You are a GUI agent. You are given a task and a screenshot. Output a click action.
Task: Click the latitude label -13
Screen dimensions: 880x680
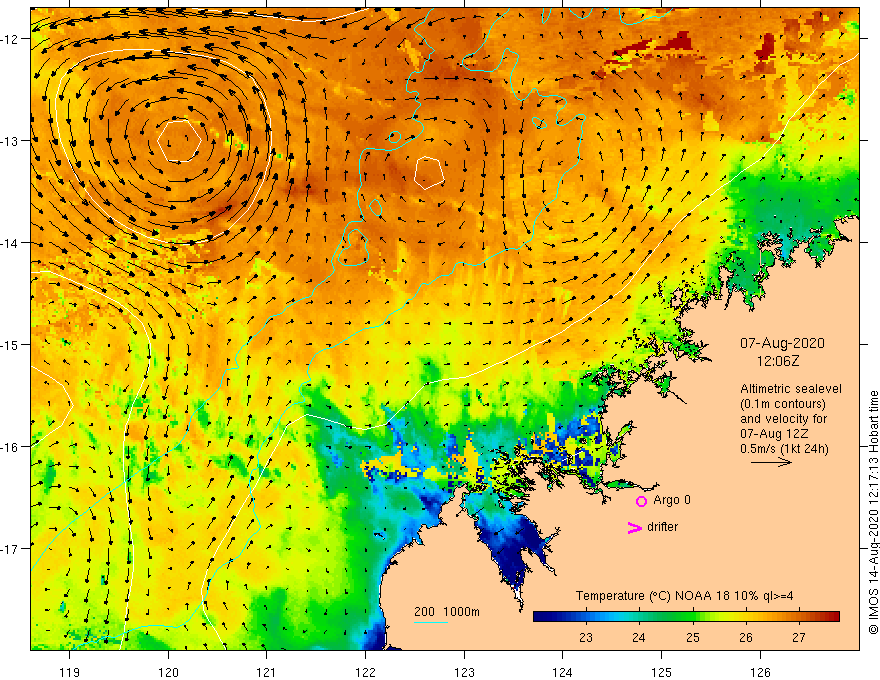coord(11,141)
